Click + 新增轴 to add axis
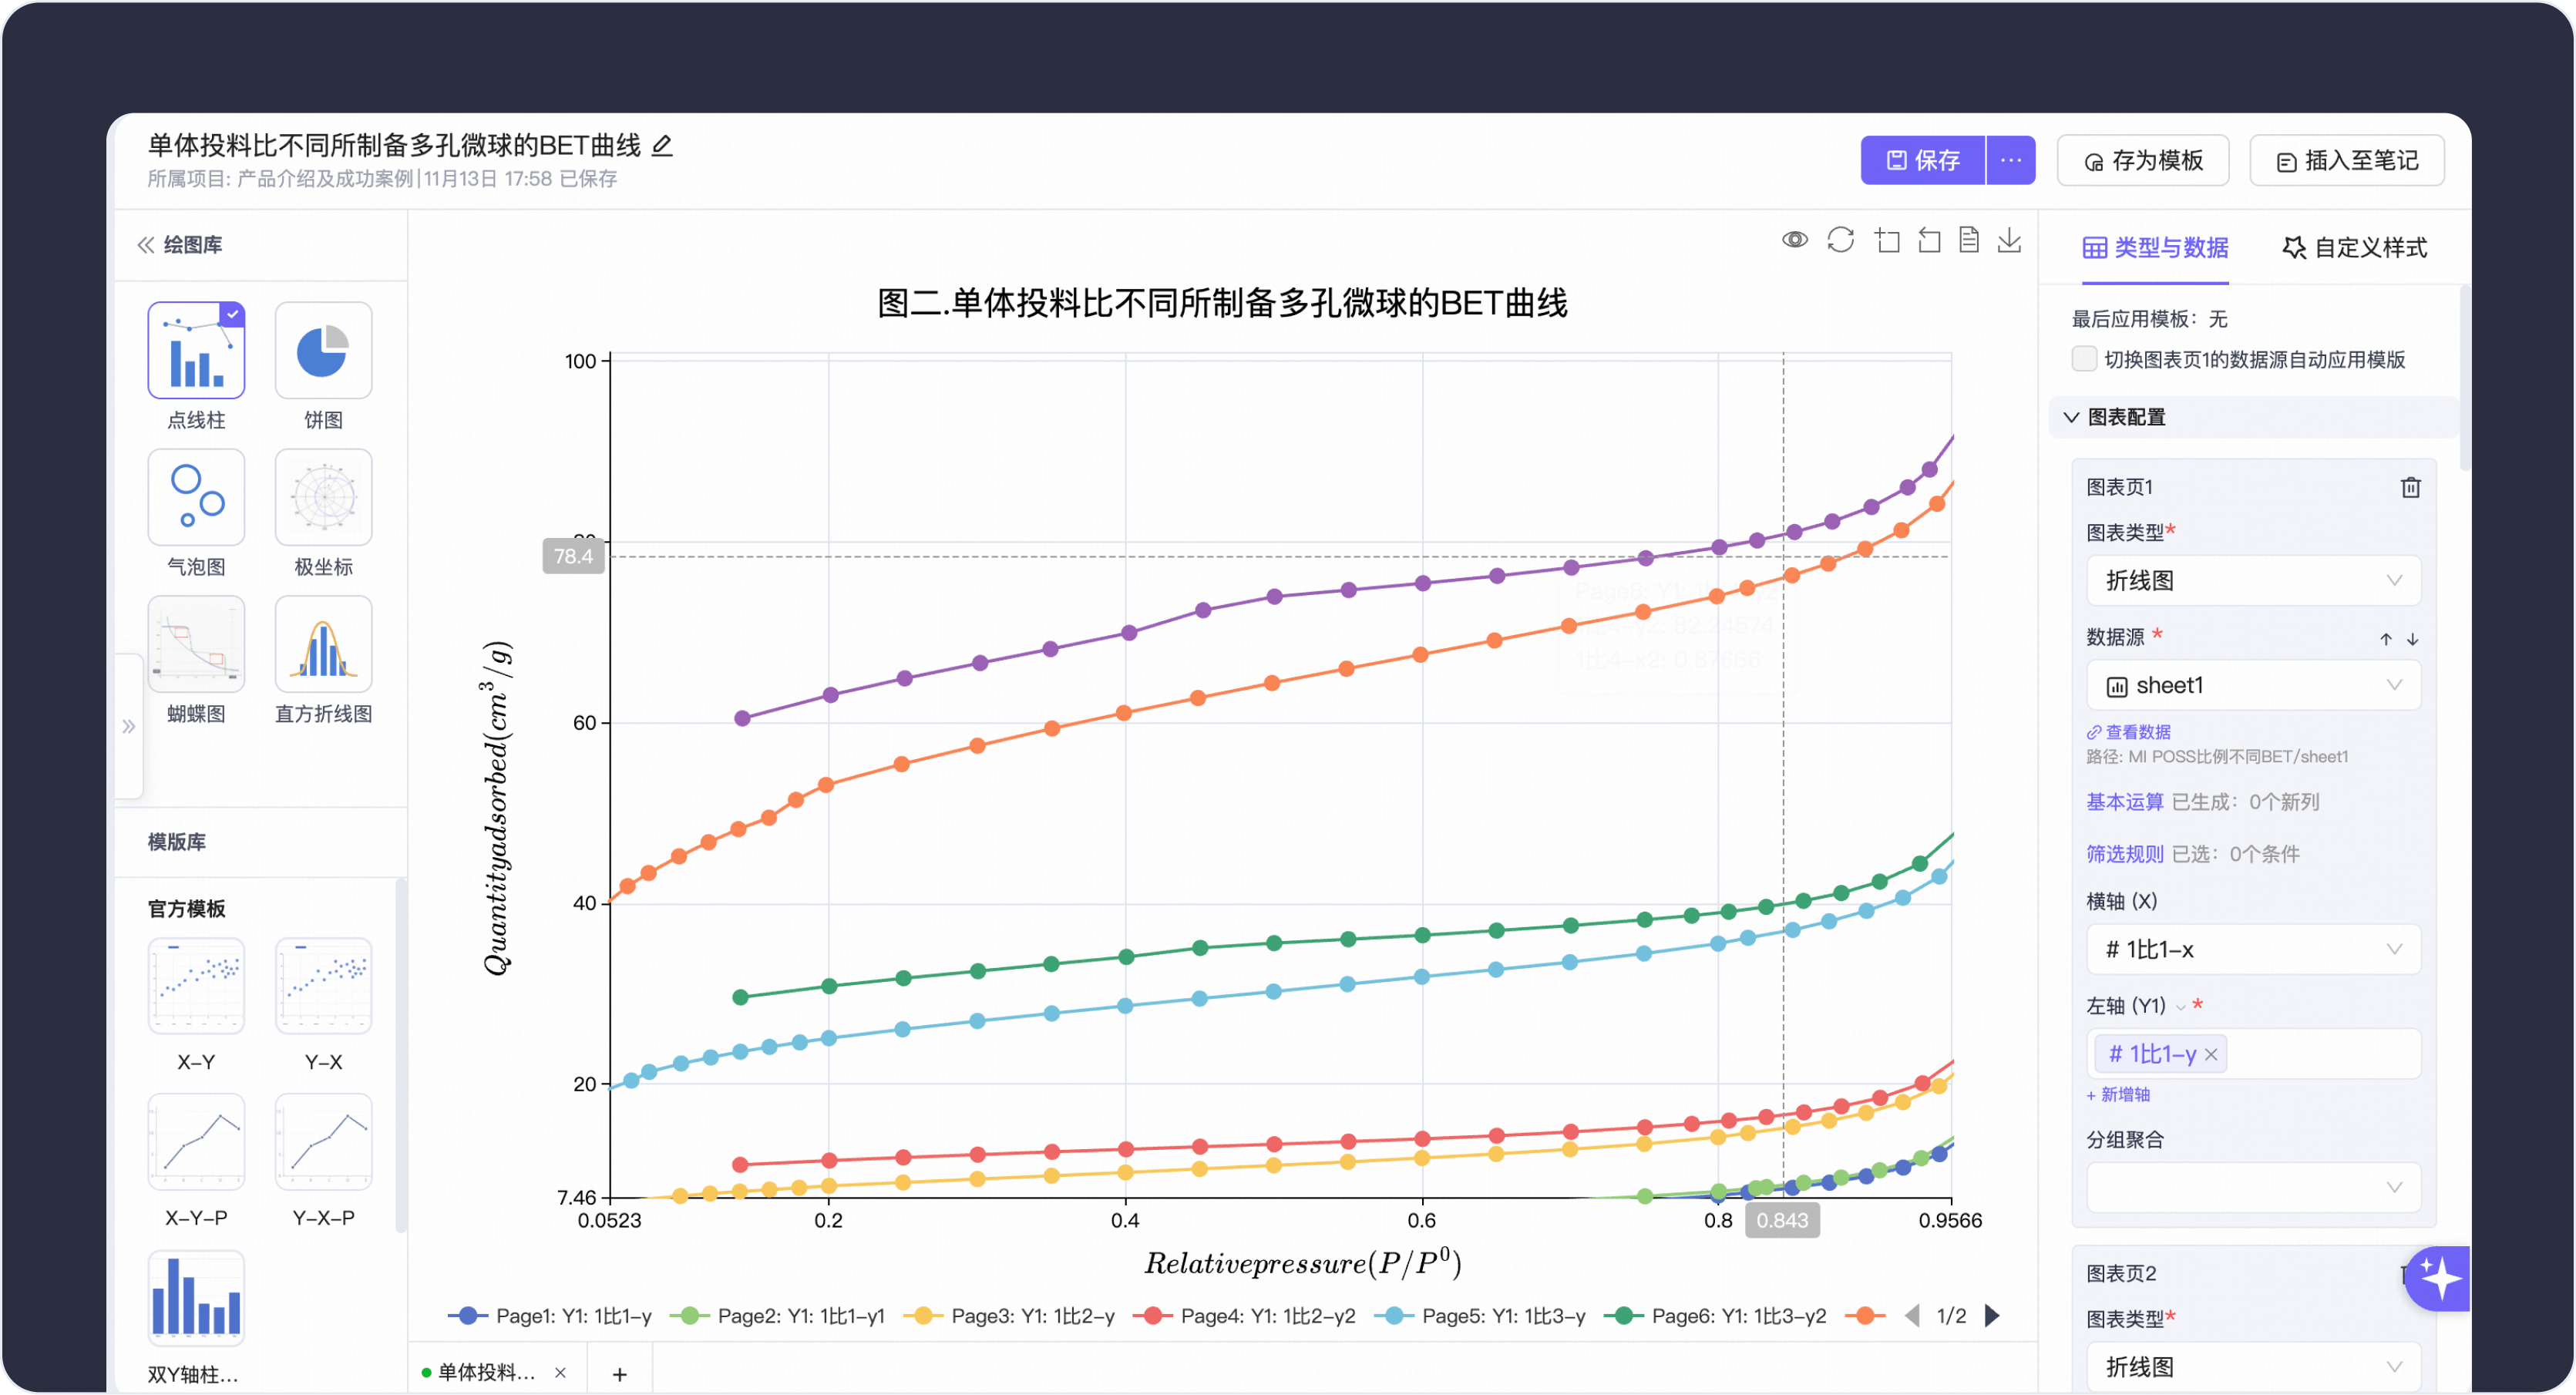This screenshot has height=1395, width=2576. tap(2118, 1095)
